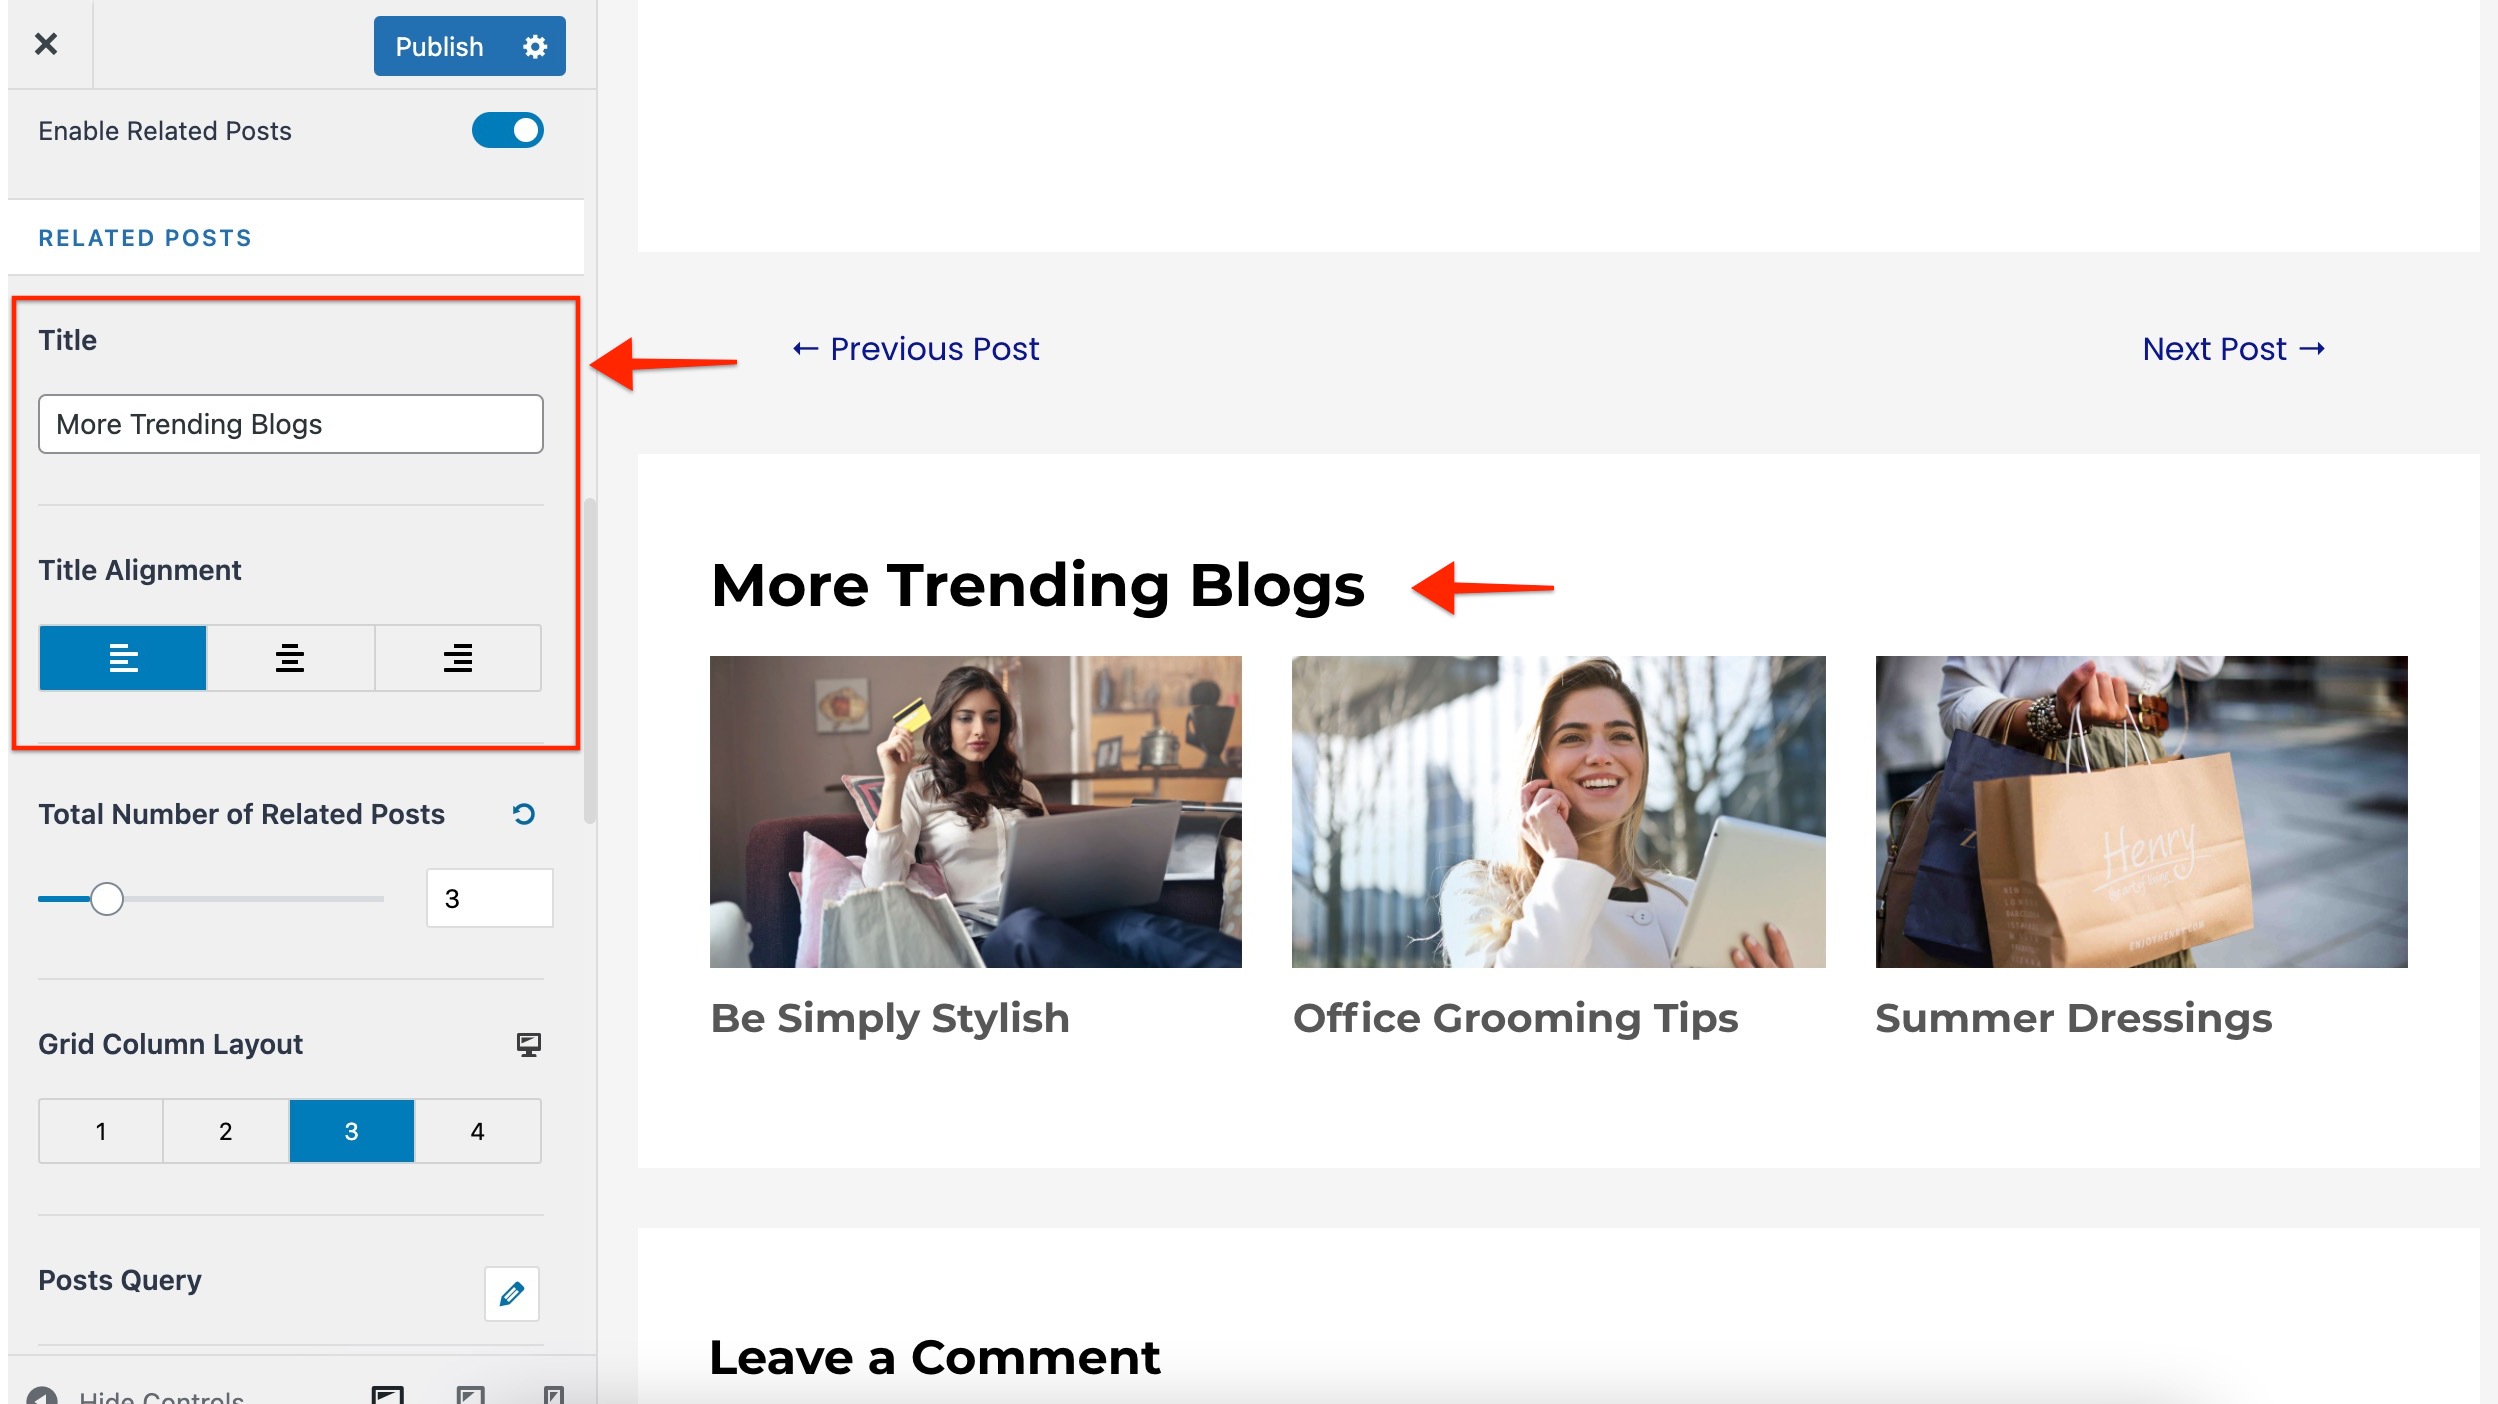Open publish settings gear icon
The image size is (2498, 1404).
535,46
